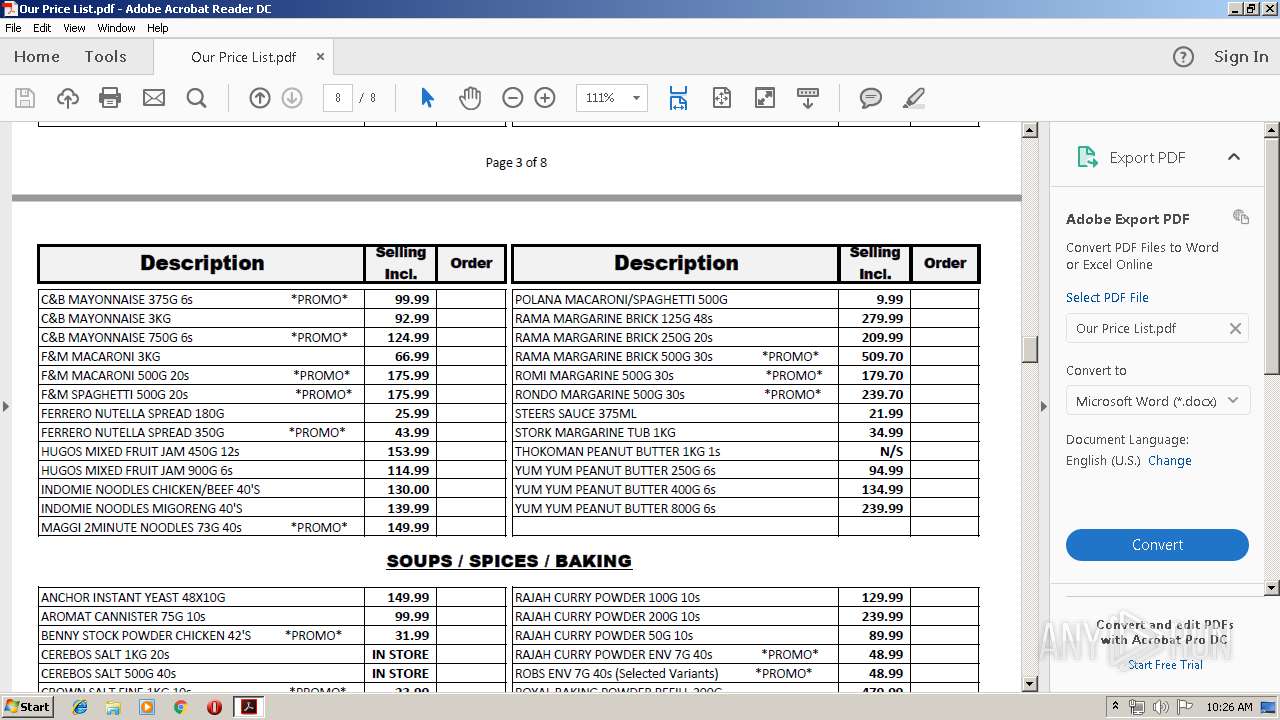Image resolution: width=1280 pixels, height=720 pixels.
Task: Click the Save file icon
Action: tap(25, 98)
